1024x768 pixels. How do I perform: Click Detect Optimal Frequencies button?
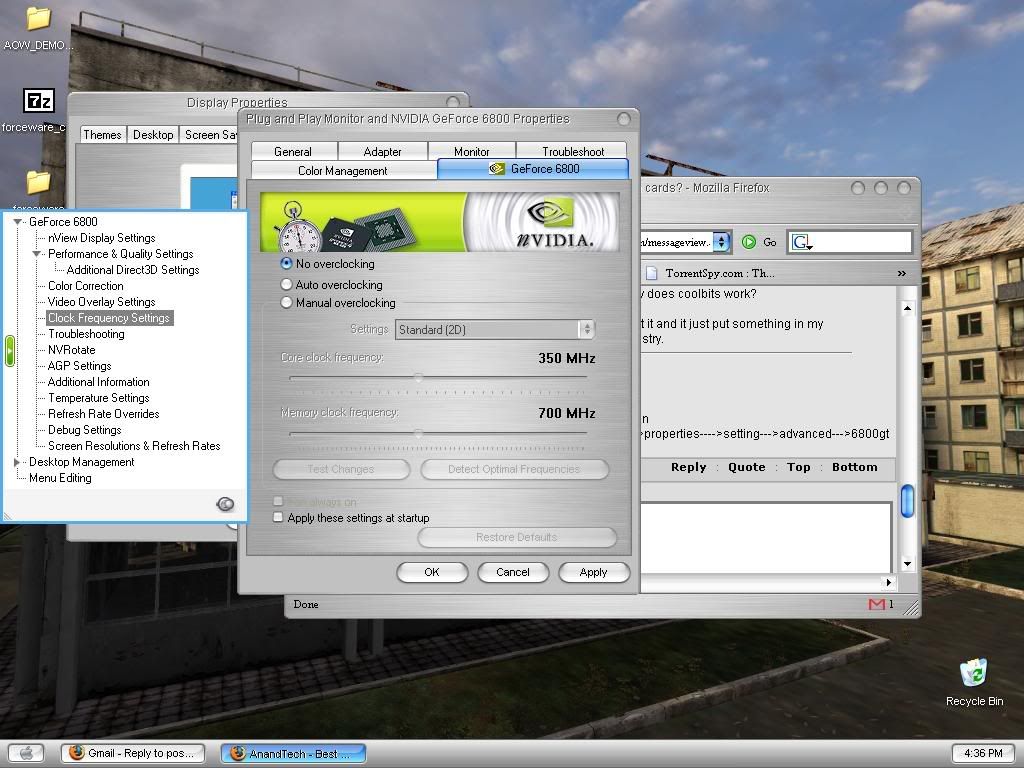514,469
